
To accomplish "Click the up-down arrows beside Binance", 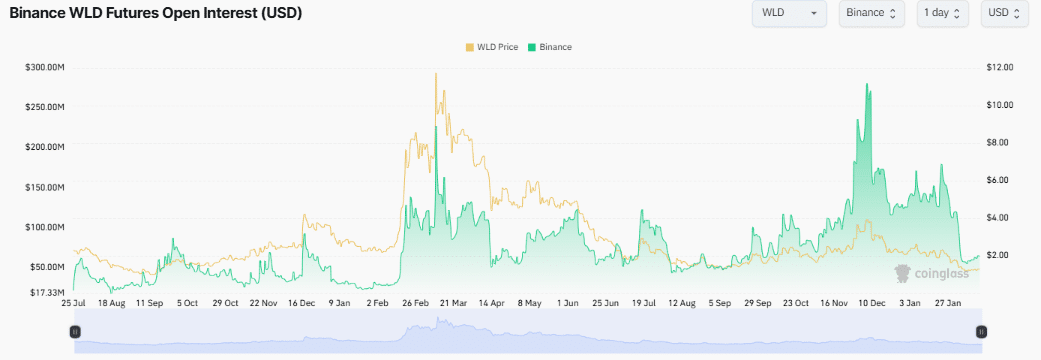I will [892, 13].
